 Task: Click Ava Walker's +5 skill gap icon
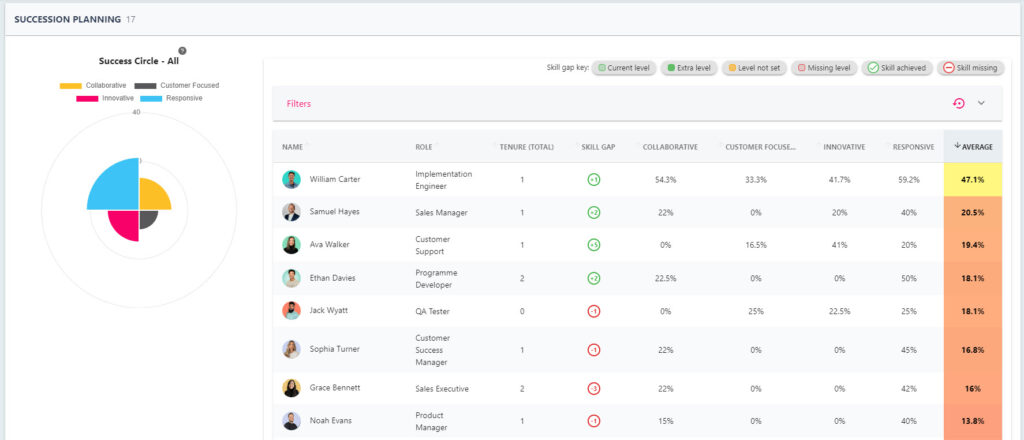tap(594, 245)
